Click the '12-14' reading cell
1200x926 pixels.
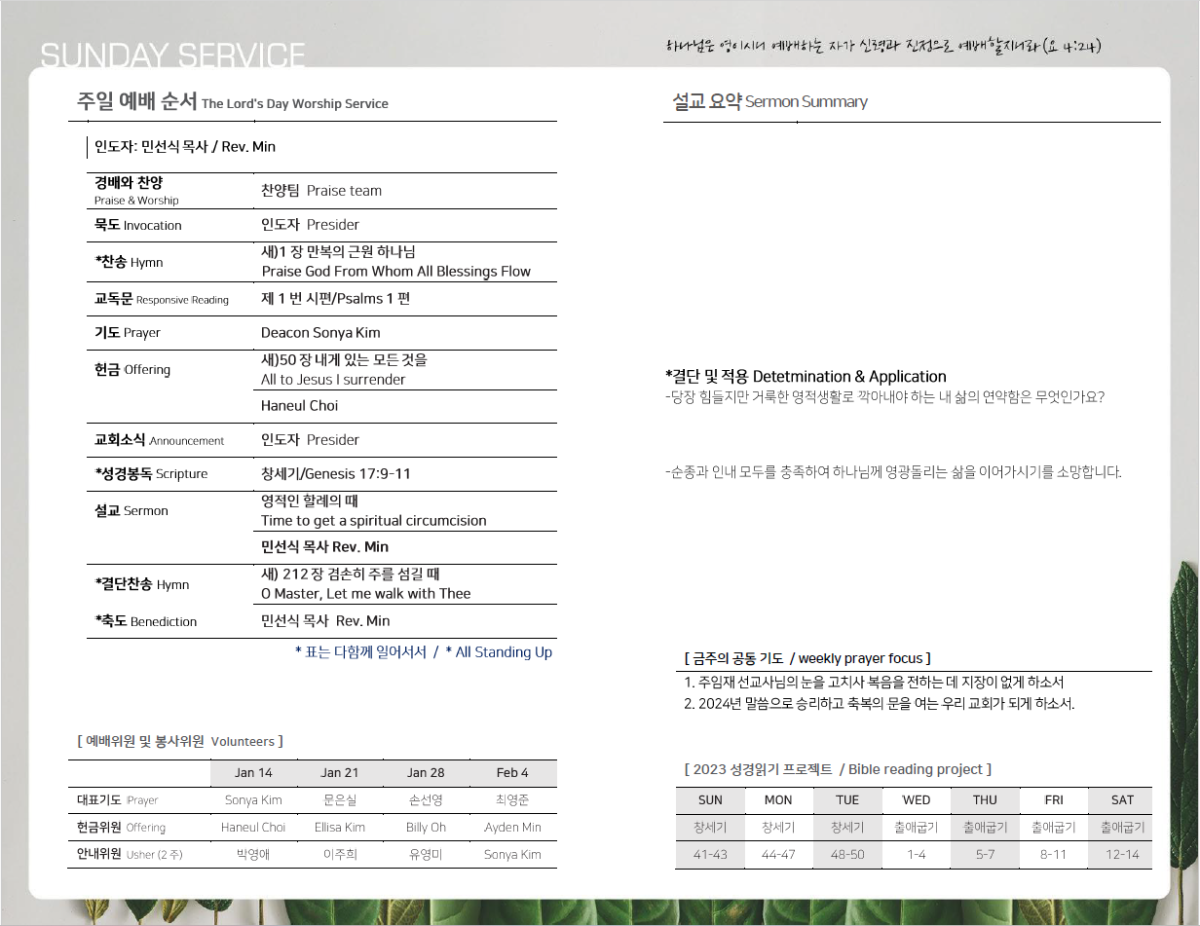pyautogui.click(x=1122, y=855)
